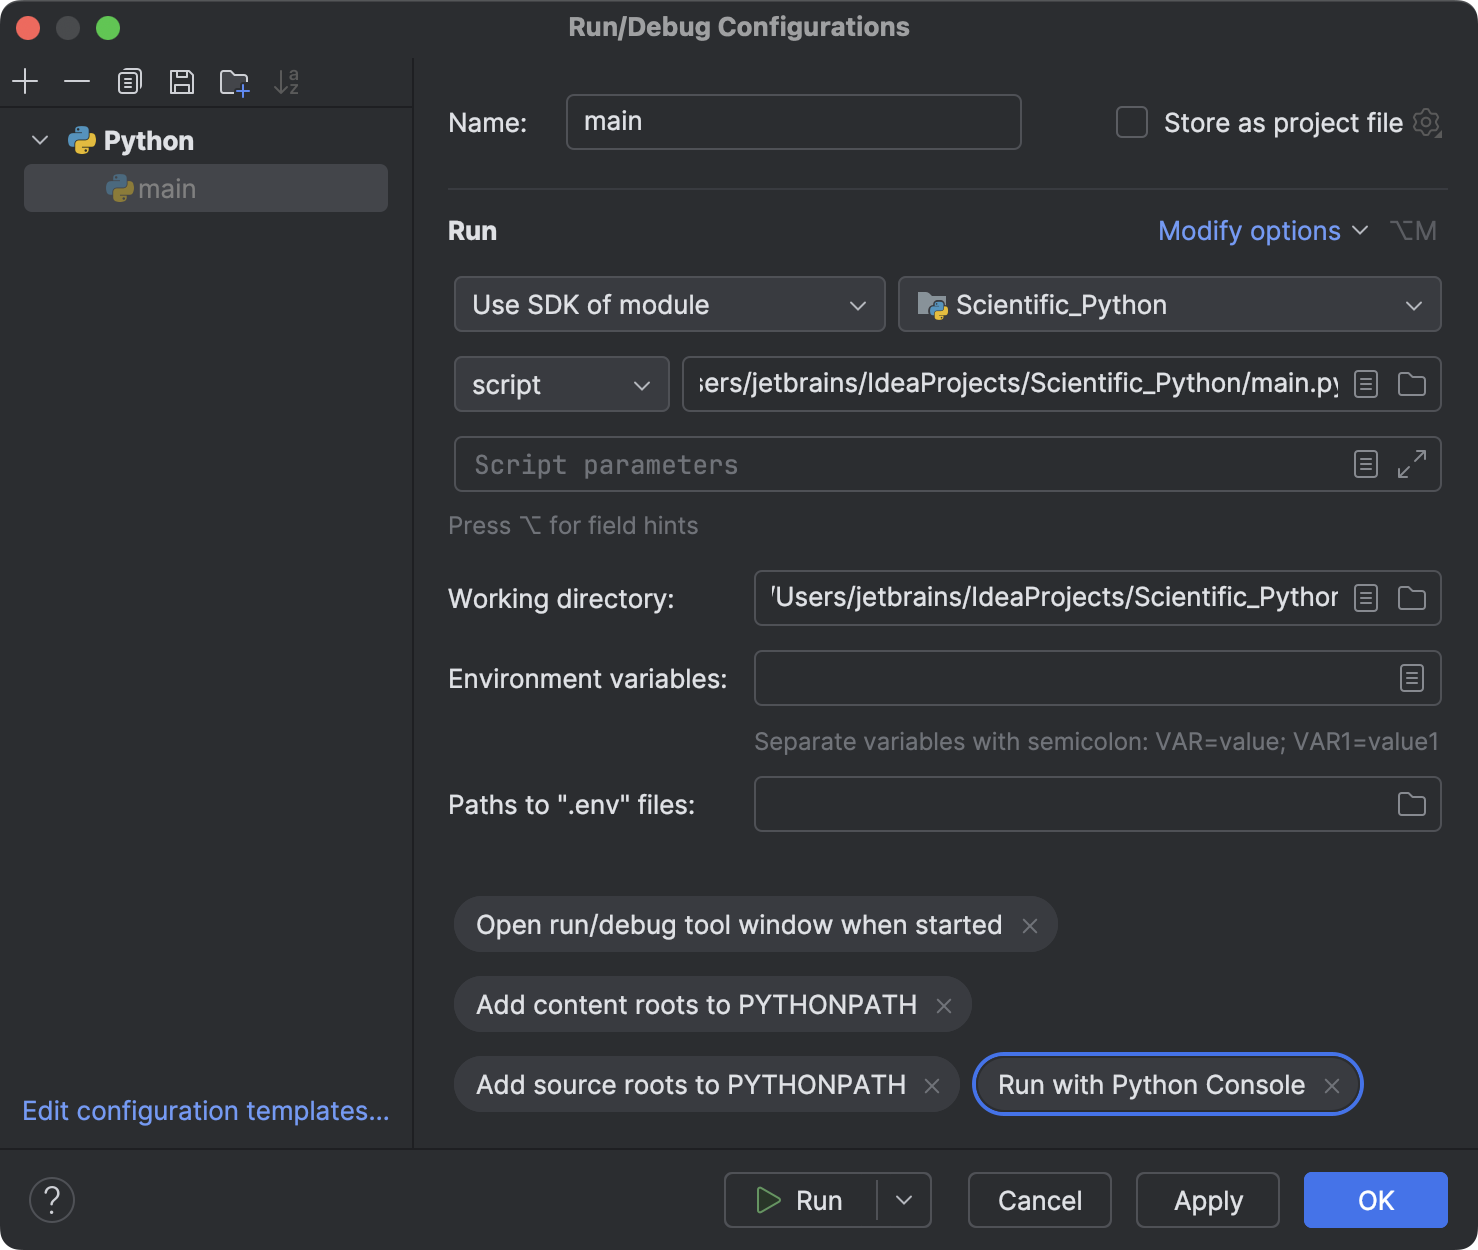This screenshot has width=1478, height=1250.
Task: Change the Scientific_Python module selection
Action: coord(1168,305)
